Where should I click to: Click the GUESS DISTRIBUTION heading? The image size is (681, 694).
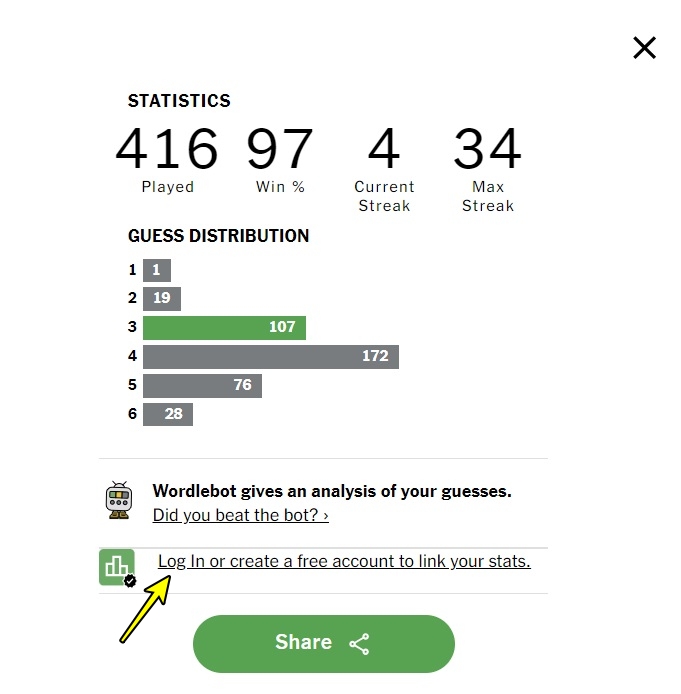point(218,236)
